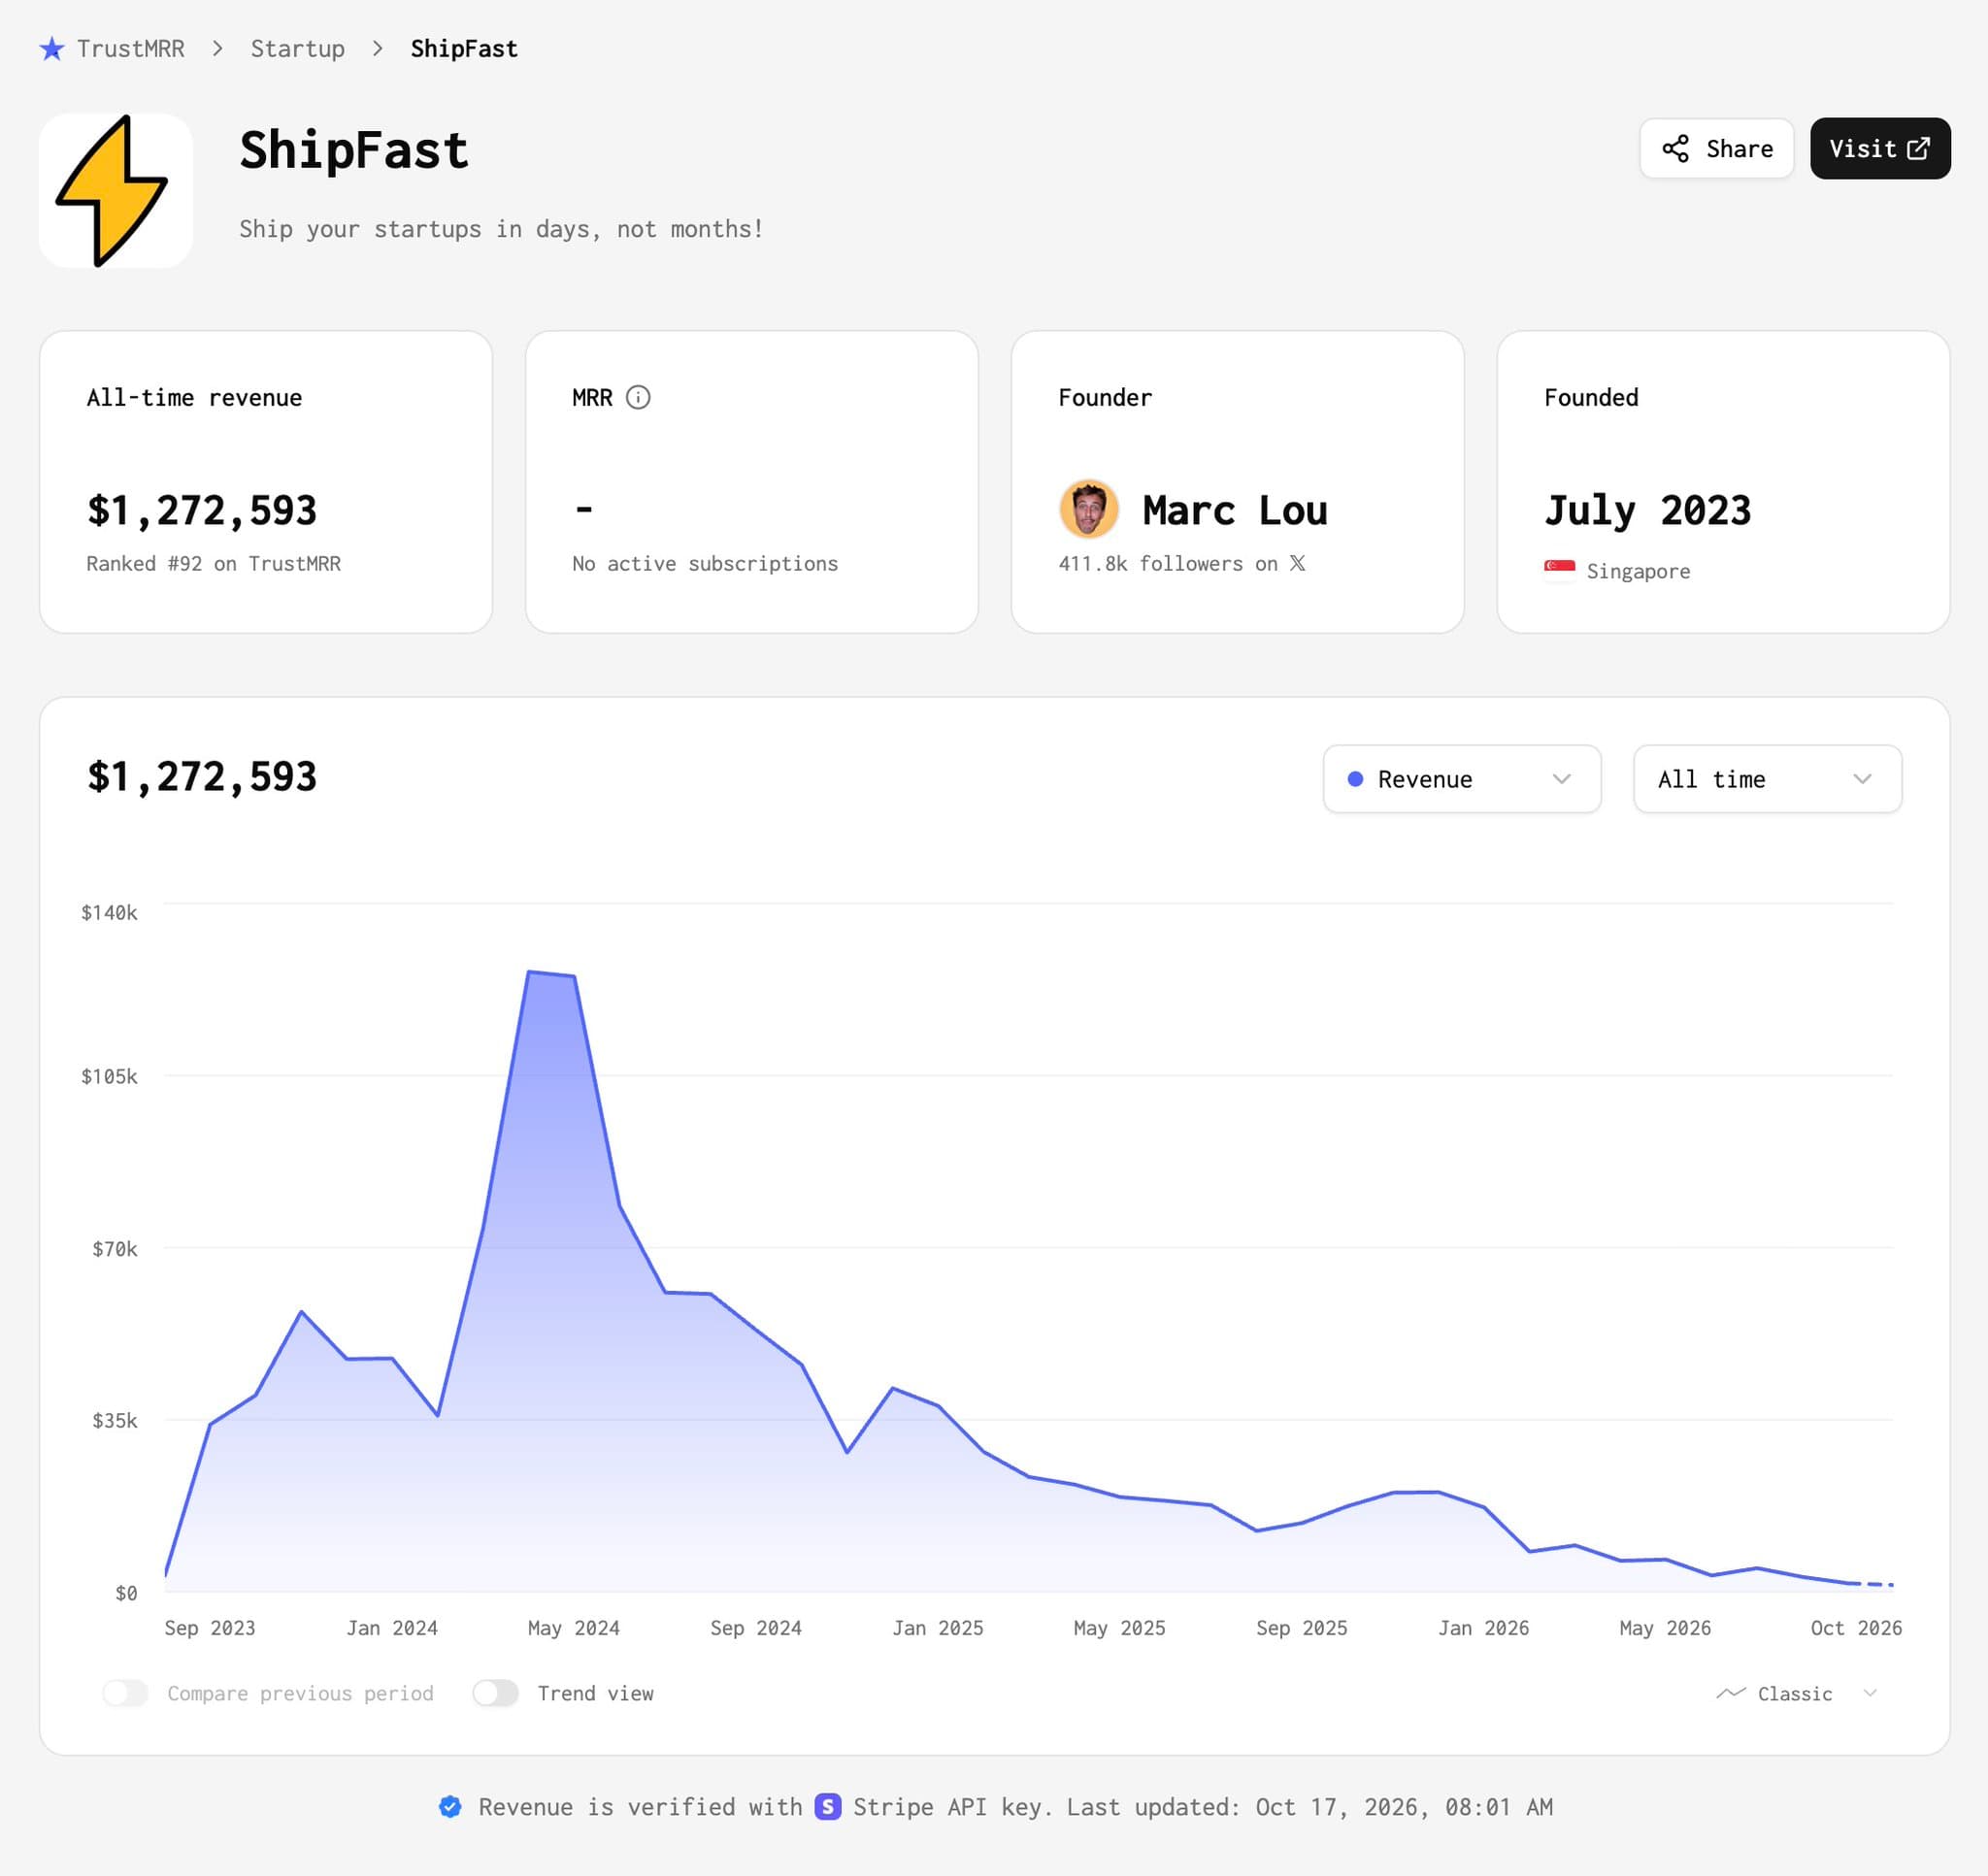Screen dimensions: 1988x1876
Task: Click '411.8k followers on' text
Action: pos(1168,563)
